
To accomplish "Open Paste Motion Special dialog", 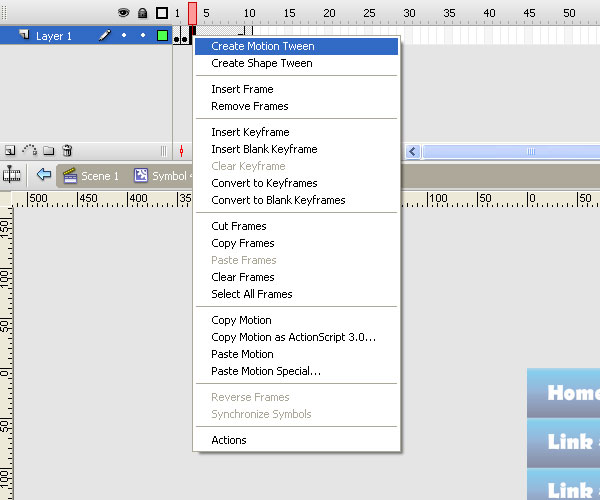I will click(297, 371).
